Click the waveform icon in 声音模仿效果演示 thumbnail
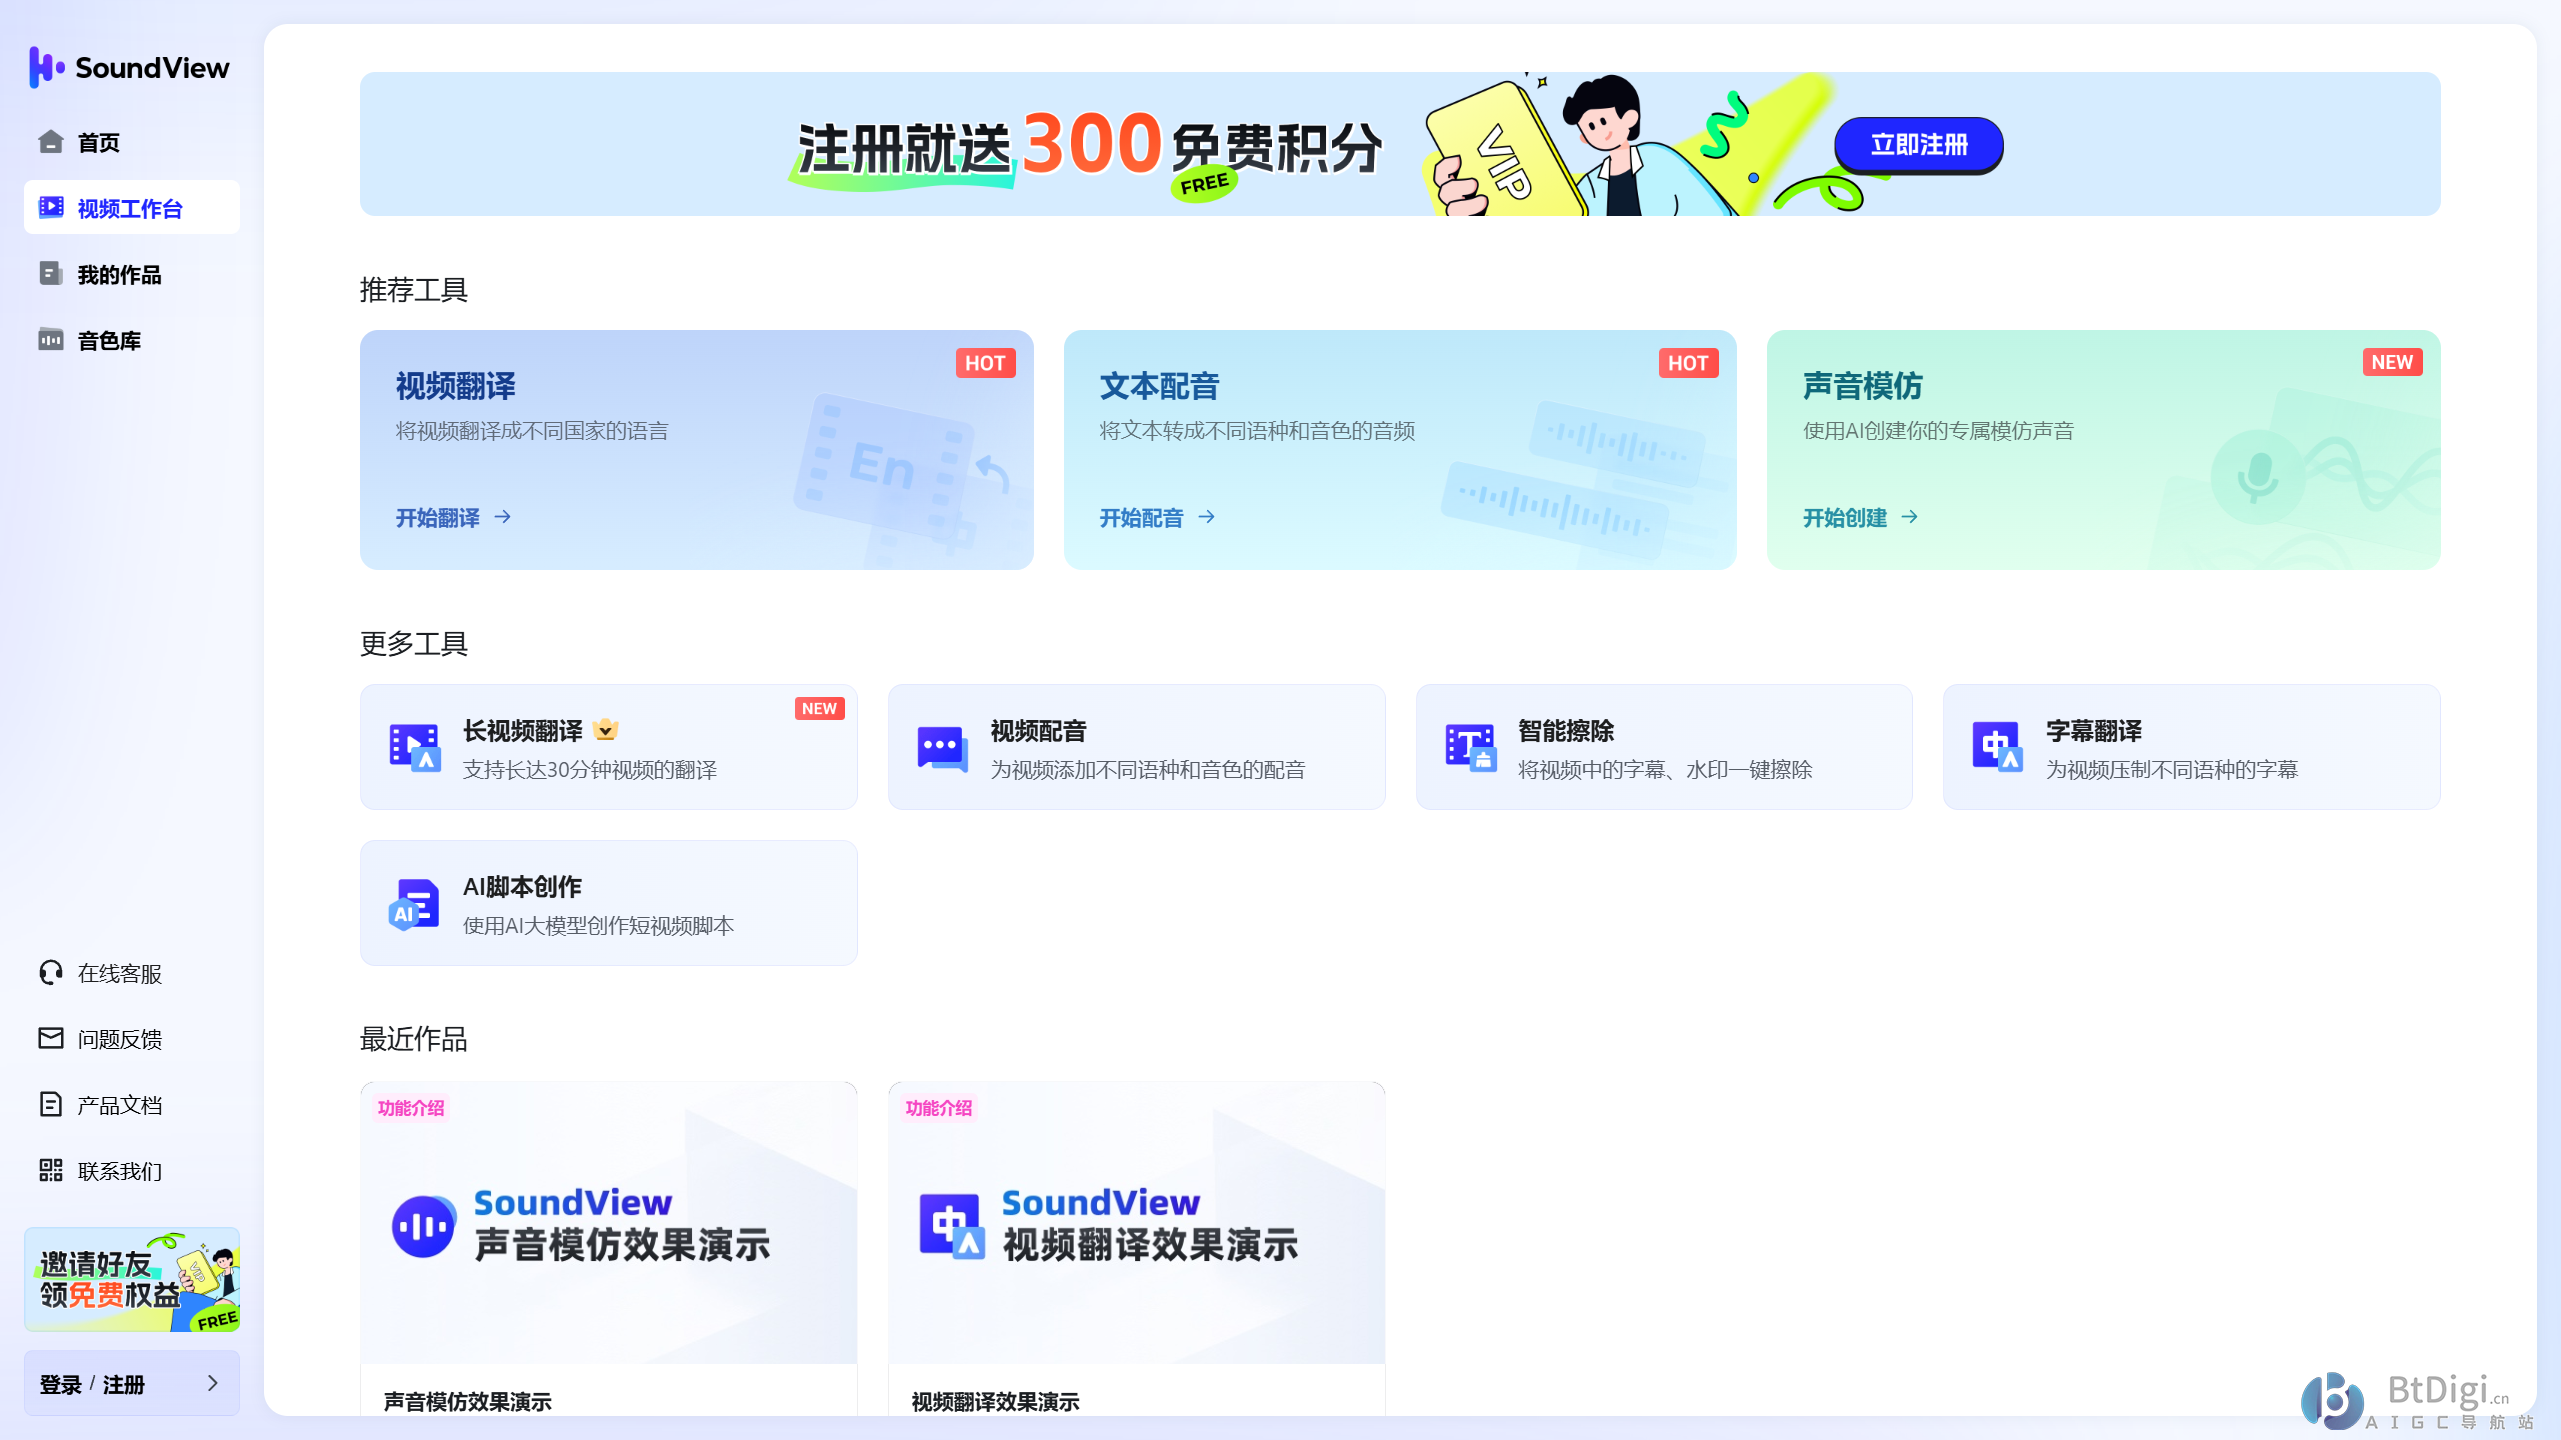Viewport: 2561px width, 1440px height. [423, 1226]
